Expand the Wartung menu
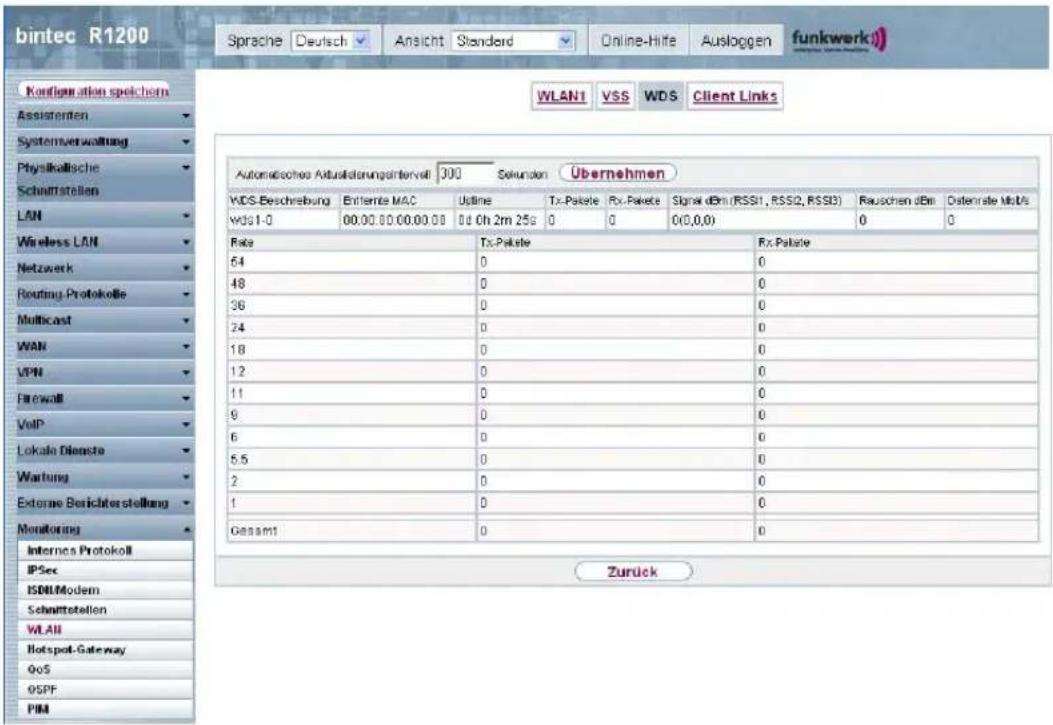This screenshot has width=1053, height=725. pos(105,477)
